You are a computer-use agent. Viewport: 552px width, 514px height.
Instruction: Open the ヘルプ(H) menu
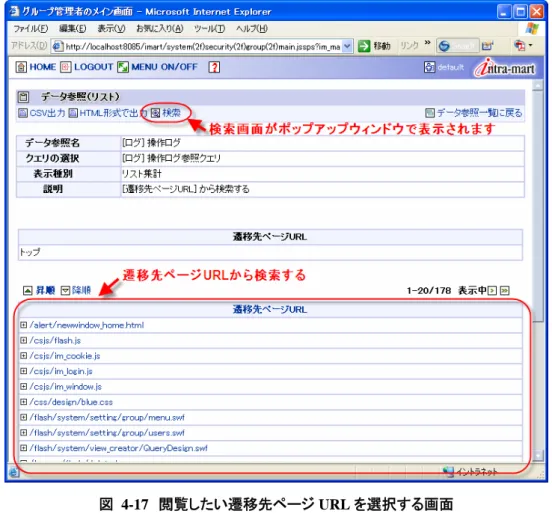(252, 29)
